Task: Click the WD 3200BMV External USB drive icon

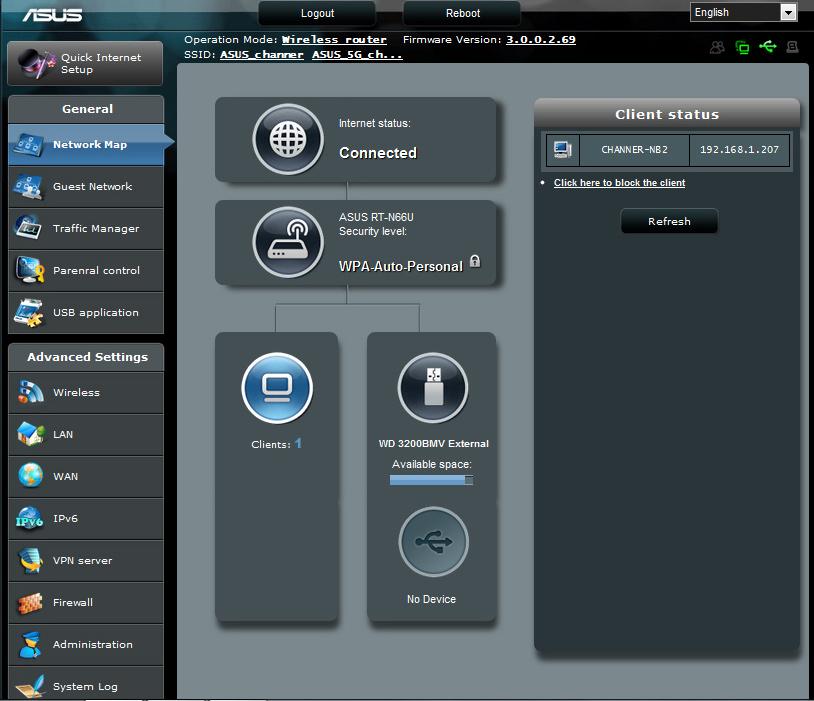Action: [433, 388]
